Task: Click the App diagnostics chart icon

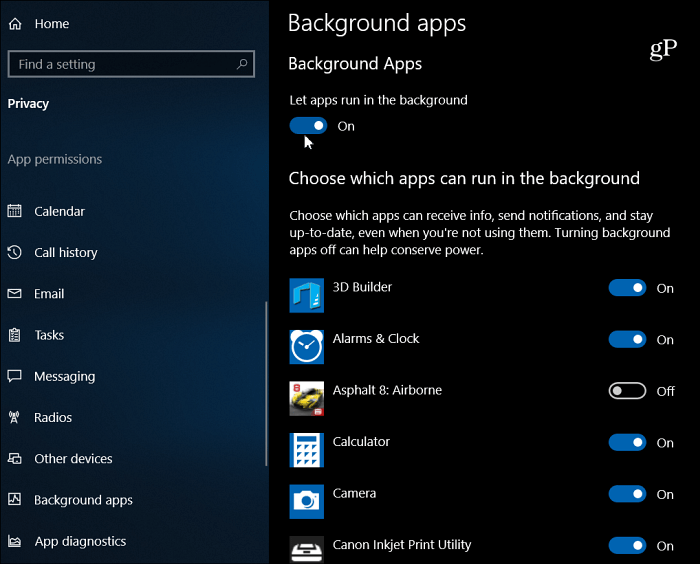Action: point(14,541)
